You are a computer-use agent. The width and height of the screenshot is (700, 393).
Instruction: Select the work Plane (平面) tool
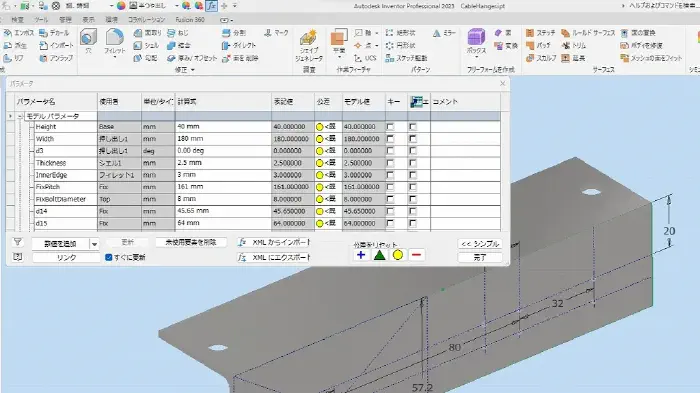pyautogui.click(x=339, y=41)
